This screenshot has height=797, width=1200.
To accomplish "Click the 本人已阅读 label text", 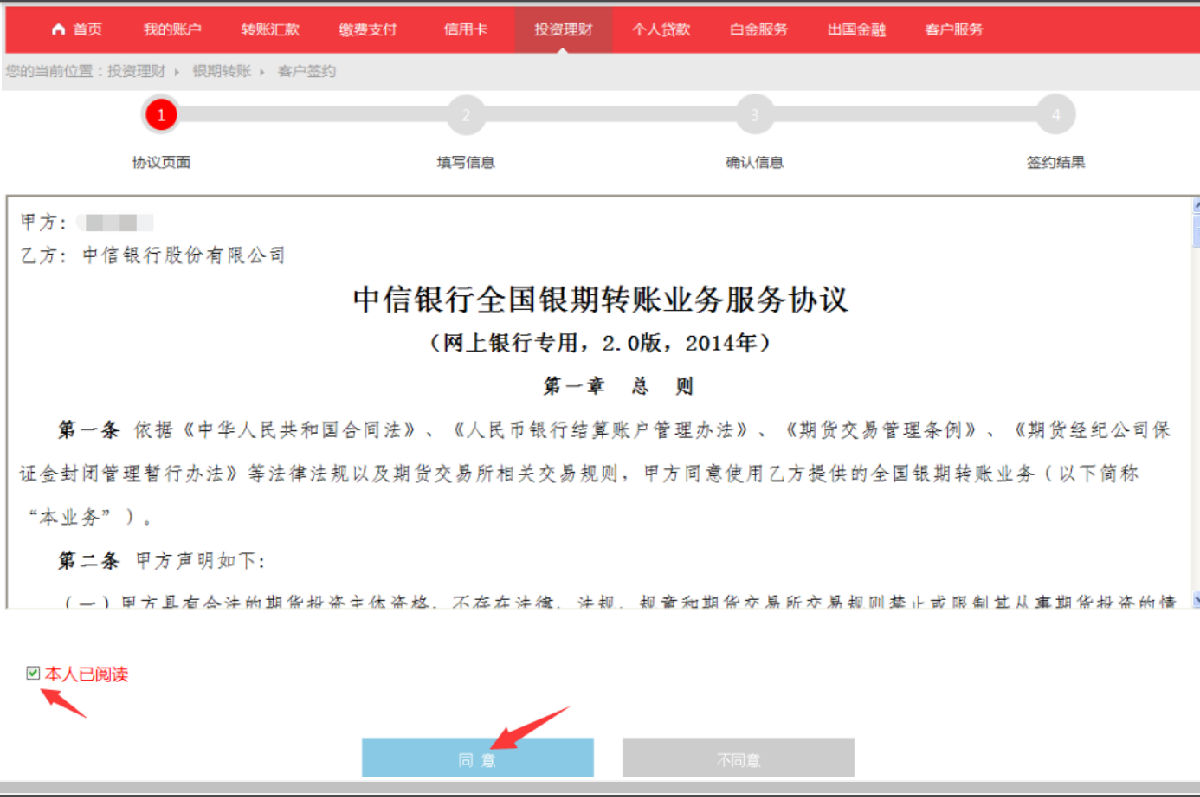I will pyautogui.click(x=86, y=674).
